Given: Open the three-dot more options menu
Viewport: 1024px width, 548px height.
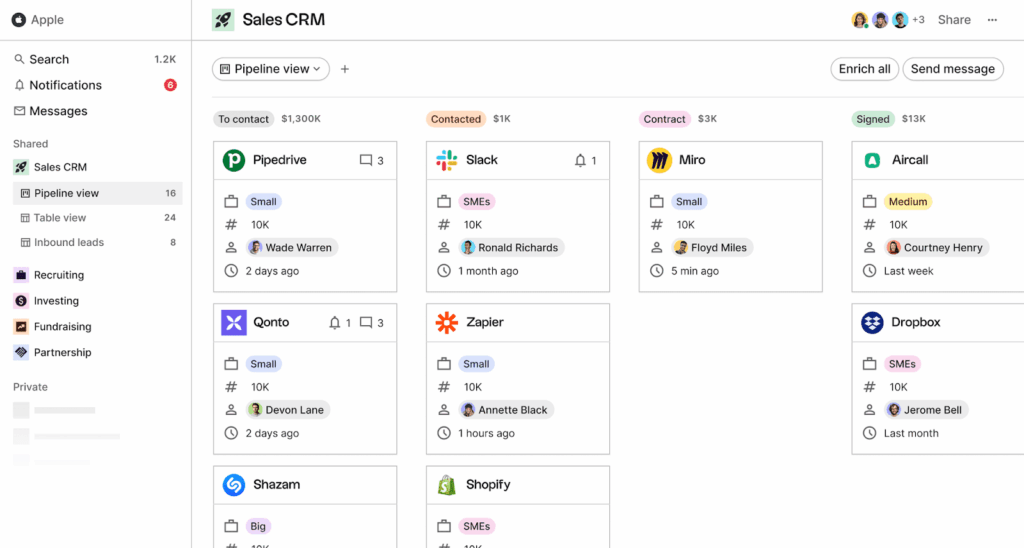Looking at the screenshot, I should pos(992,20).
